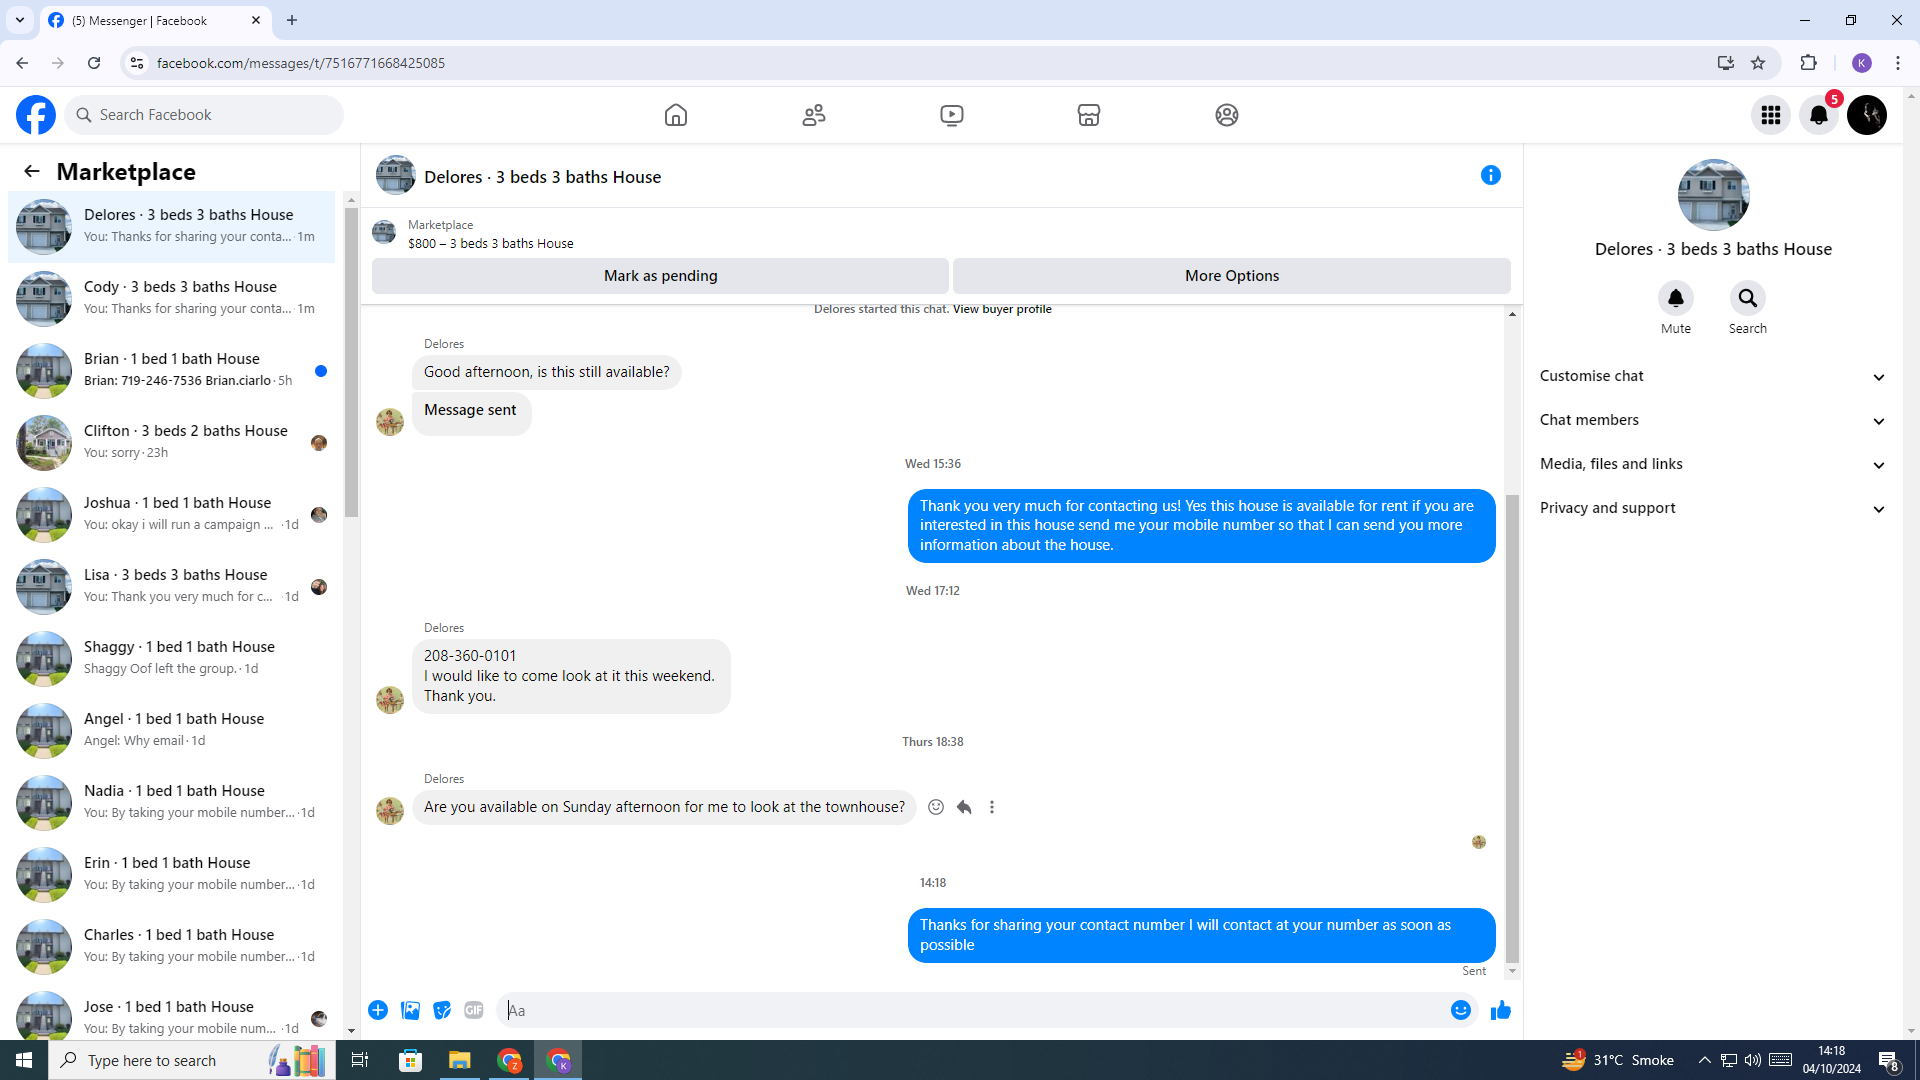Open Brian 1 bed 1 bath conversation
Screen dimensions: 1920x1080
coord(171,370)
